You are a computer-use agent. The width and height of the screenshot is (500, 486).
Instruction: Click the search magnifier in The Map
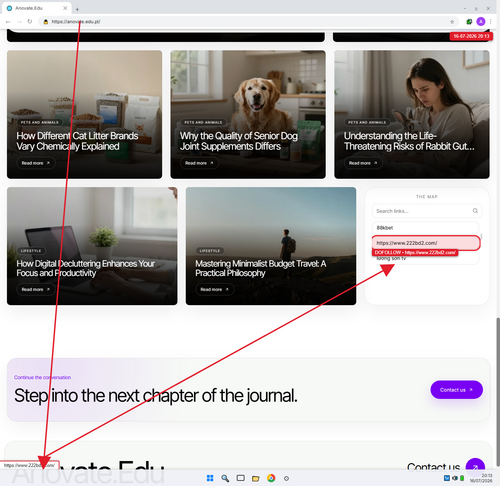475,211
